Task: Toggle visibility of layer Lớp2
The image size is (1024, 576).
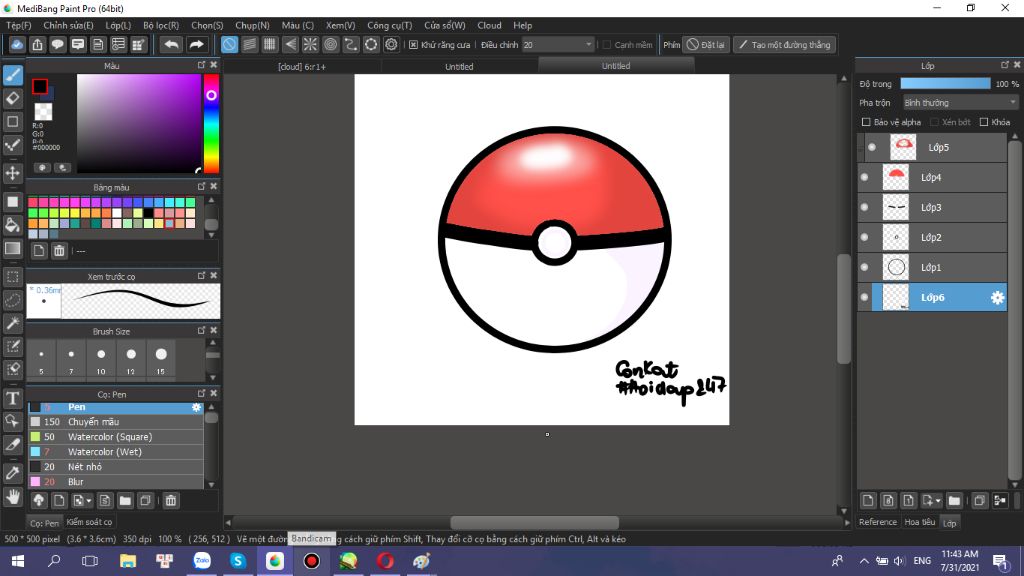Action: tap(865, 238)
